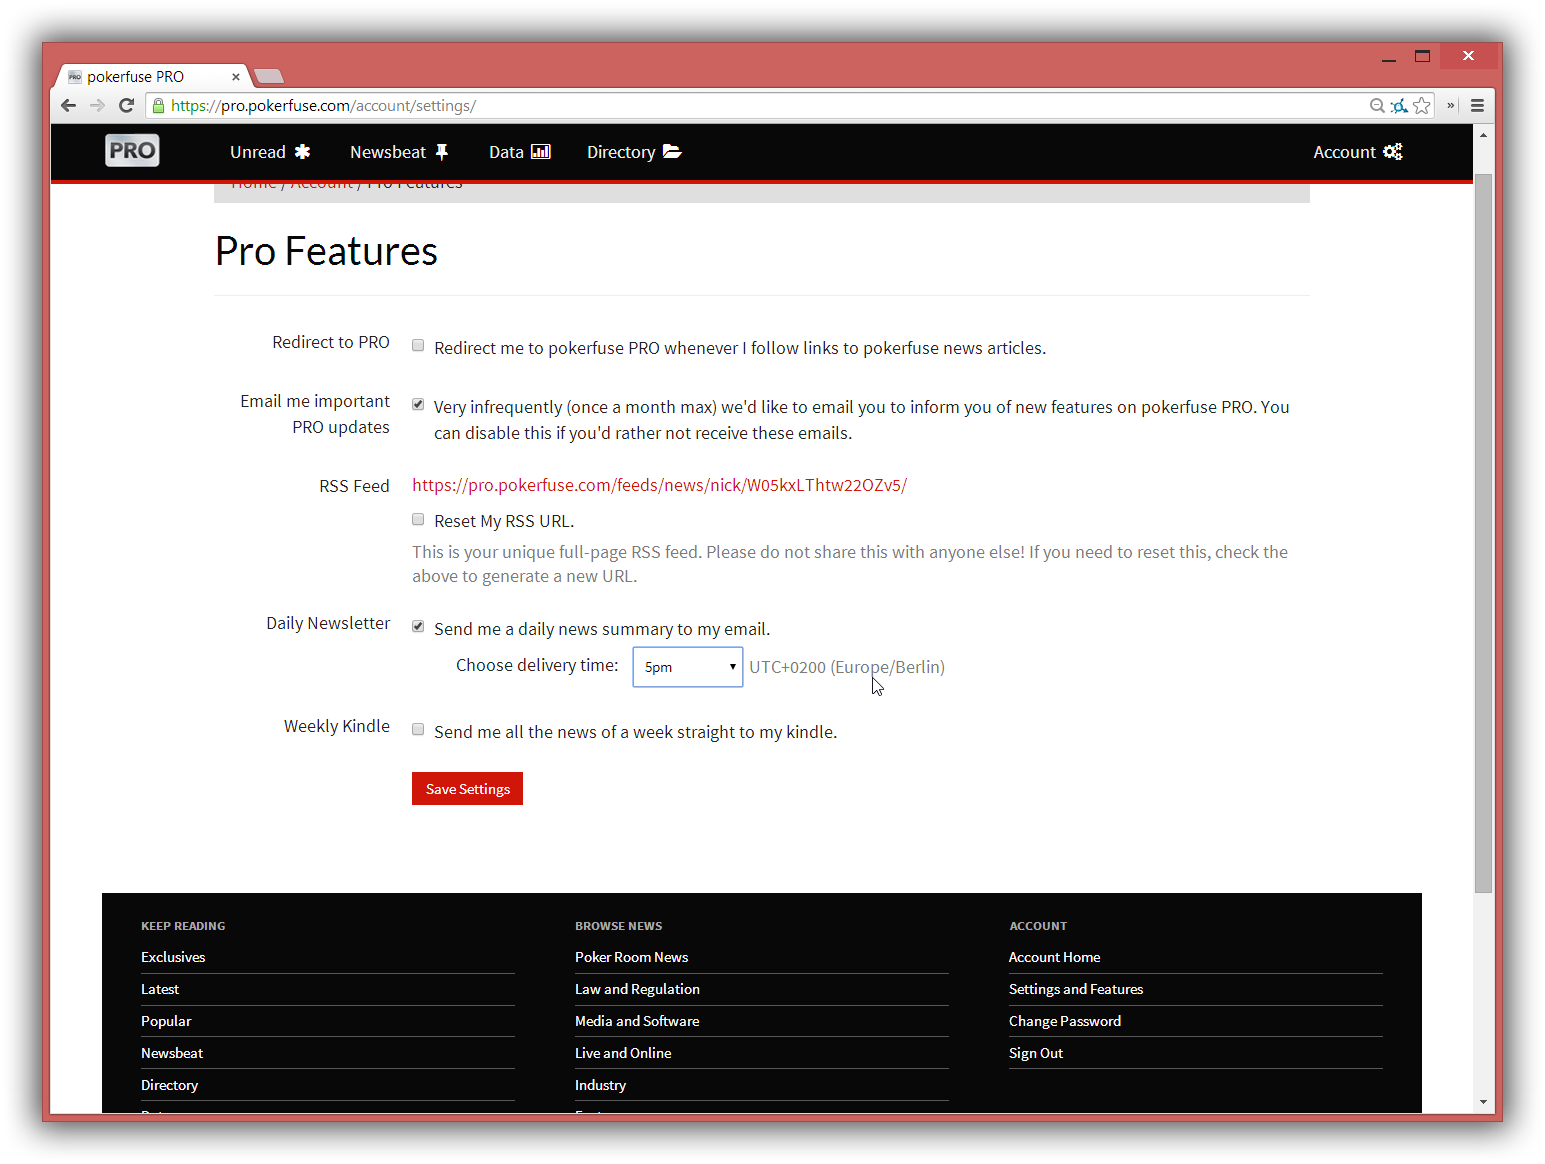The height and width of the screenshot is (1164, 1545).
Task: Click the "BROWSE NEWS" footer heading
Action: point(618,926)
